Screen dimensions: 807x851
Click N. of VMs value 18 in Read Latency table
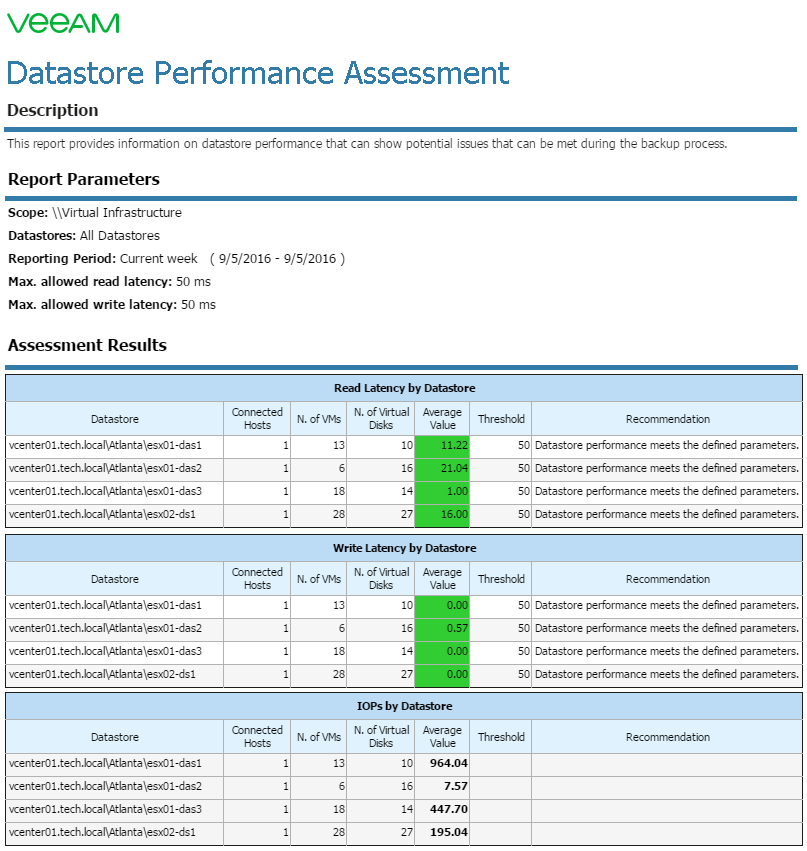[339, 491]
